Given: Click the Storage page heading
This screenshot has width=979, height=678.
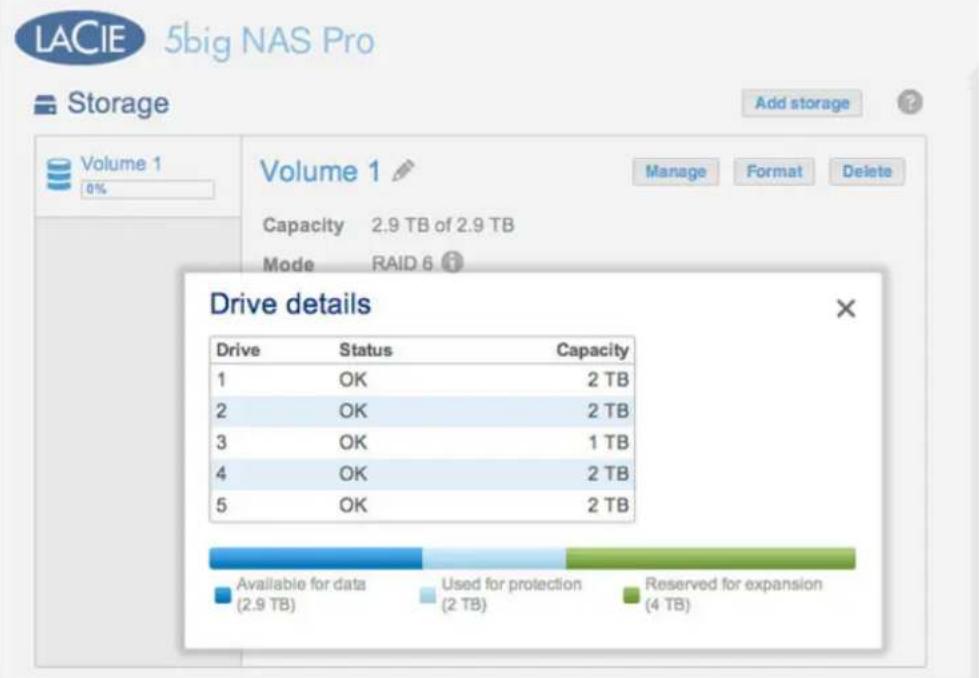Looking at the screenshot, I should [118, 103].
